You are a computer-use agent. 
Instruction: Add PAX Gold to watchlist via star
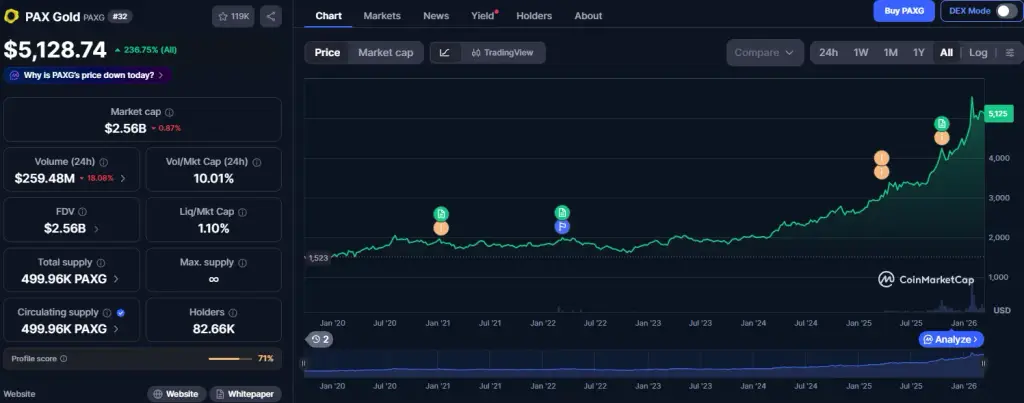point(233,16)
